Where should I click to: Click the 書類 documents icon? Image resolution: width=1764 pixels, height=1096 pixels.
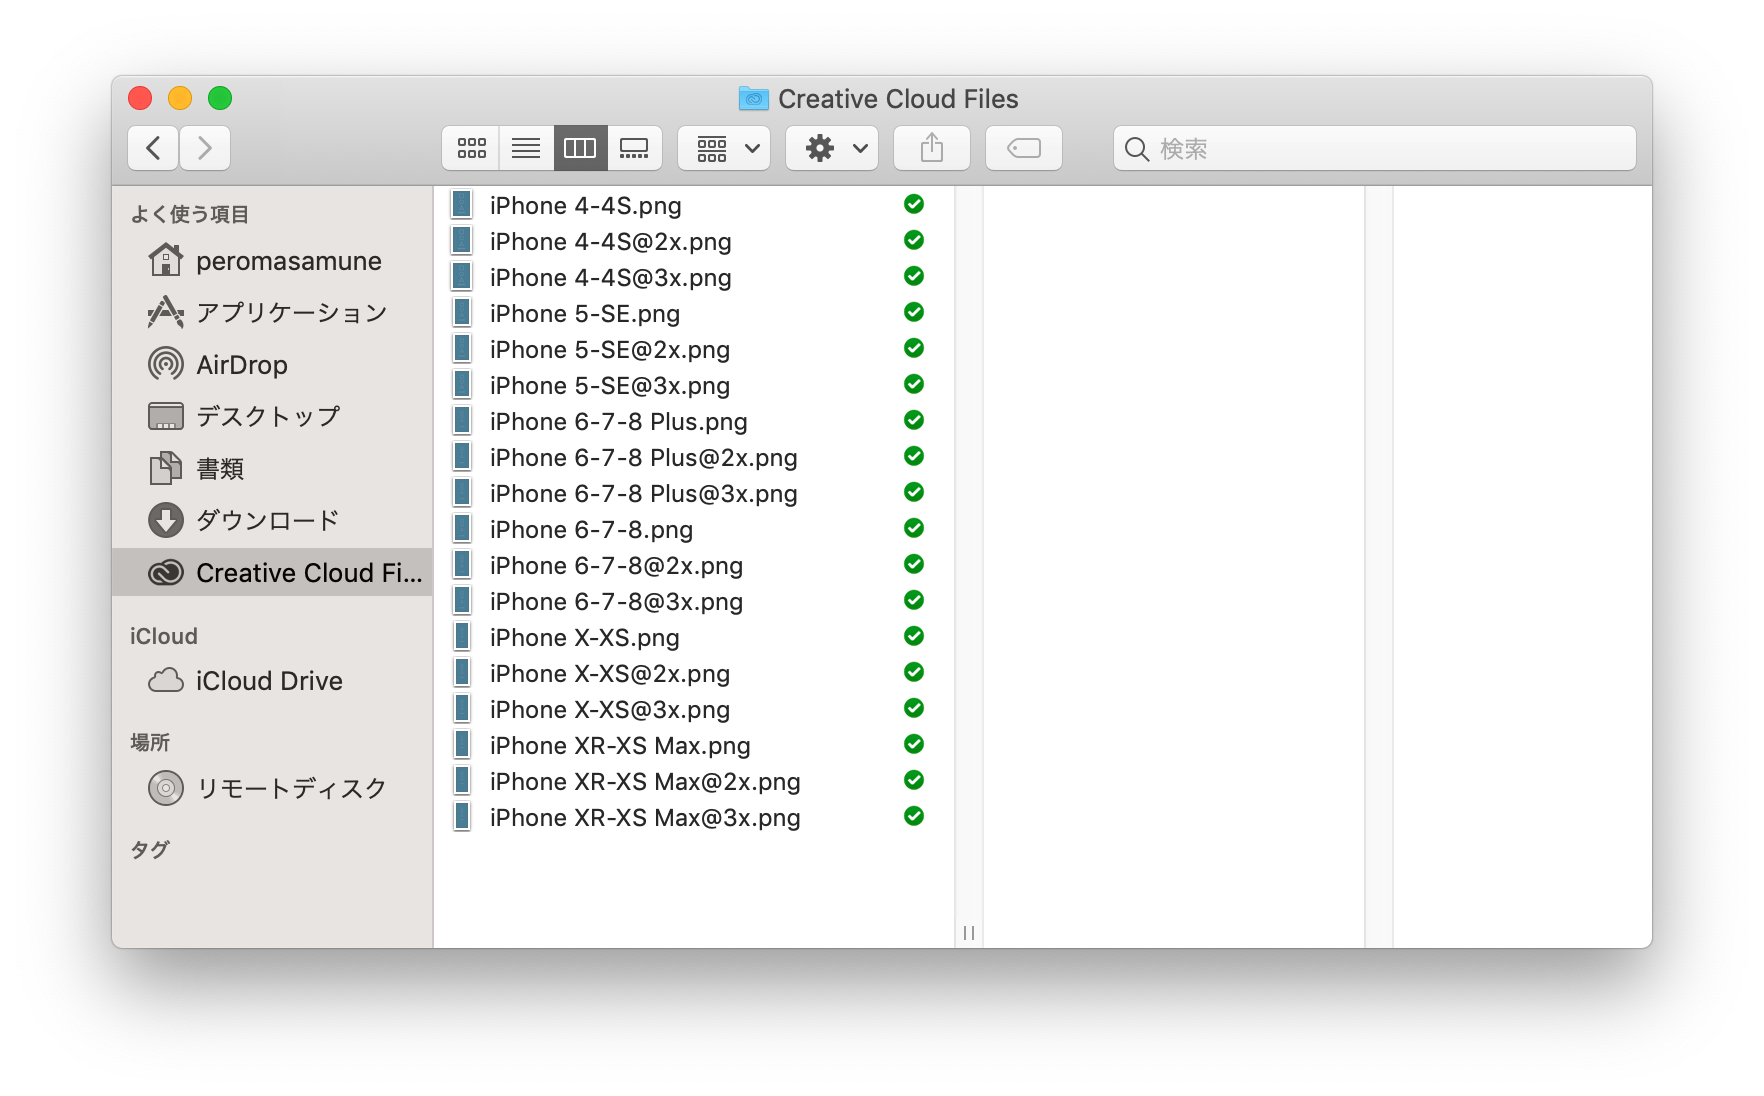tap(166, 468)
